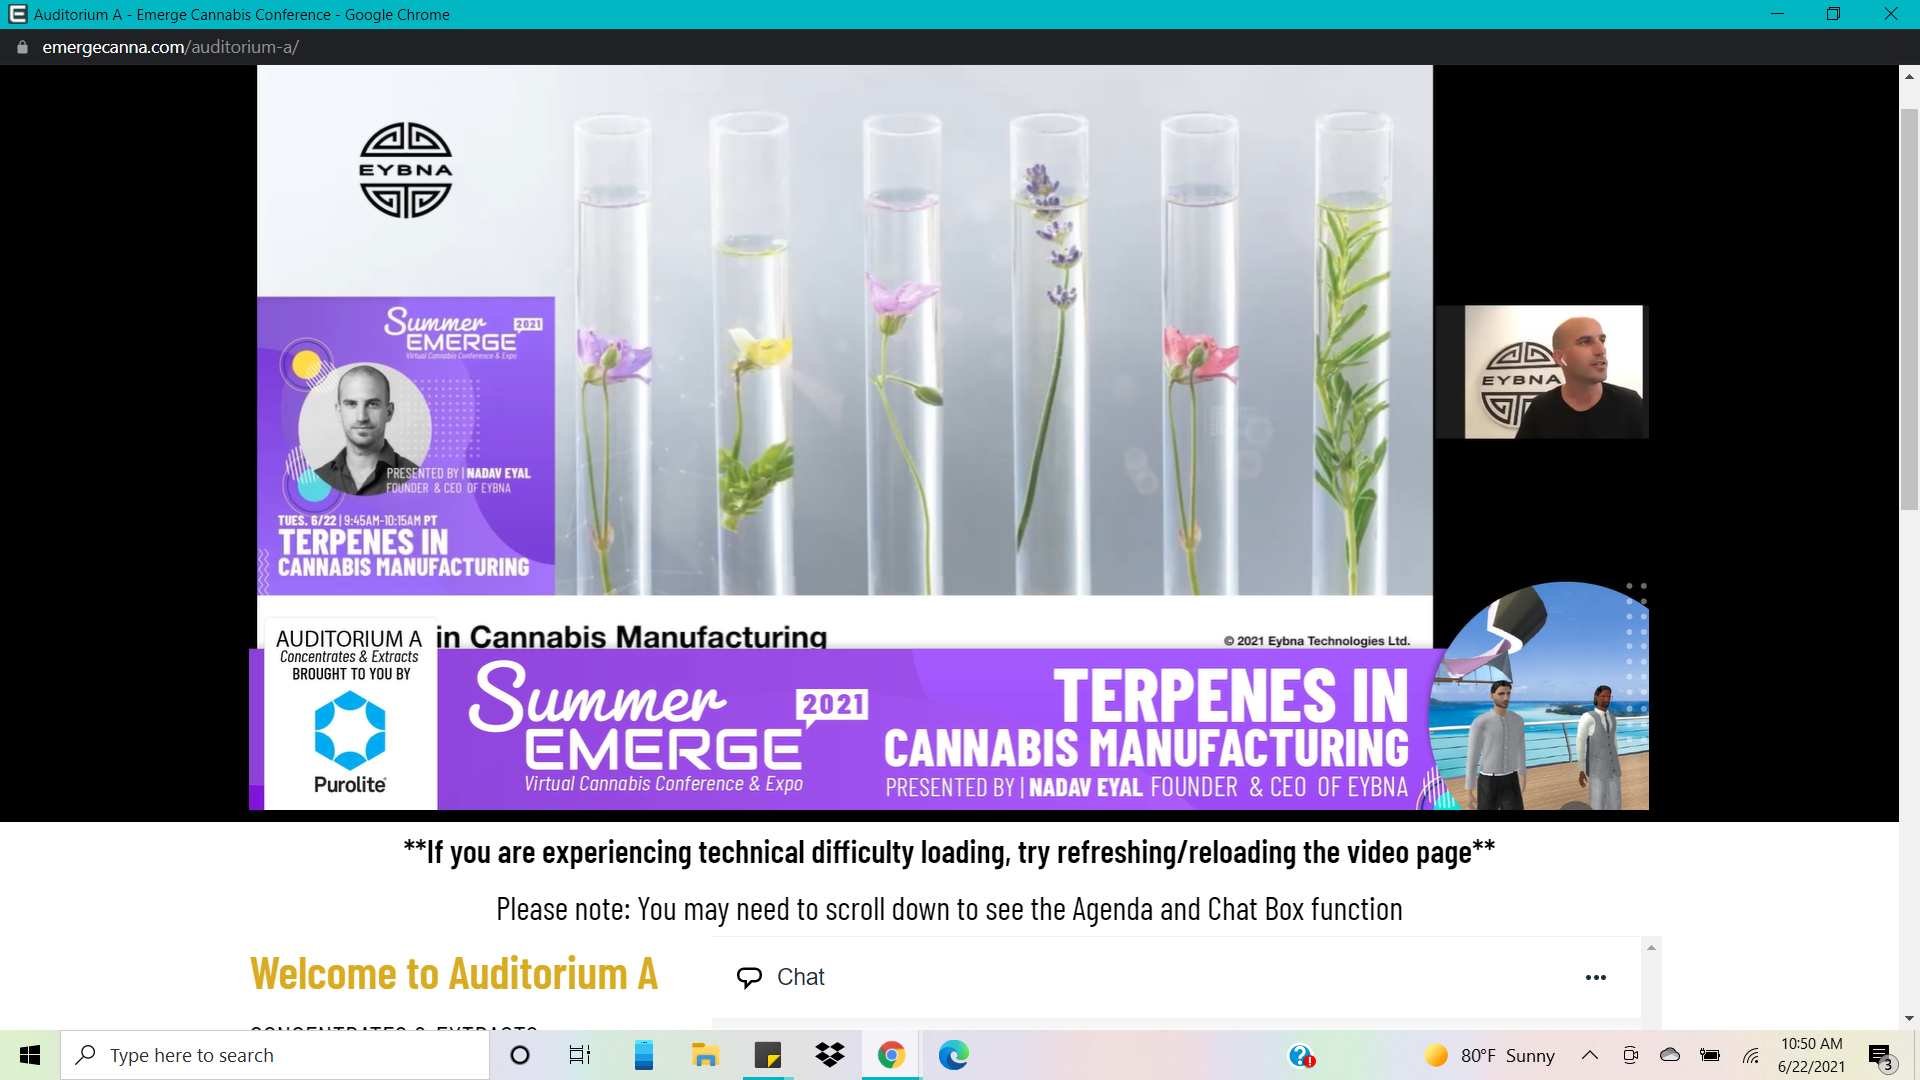
Task: Click the page address bar URL
Action: [x=170, y=47]
